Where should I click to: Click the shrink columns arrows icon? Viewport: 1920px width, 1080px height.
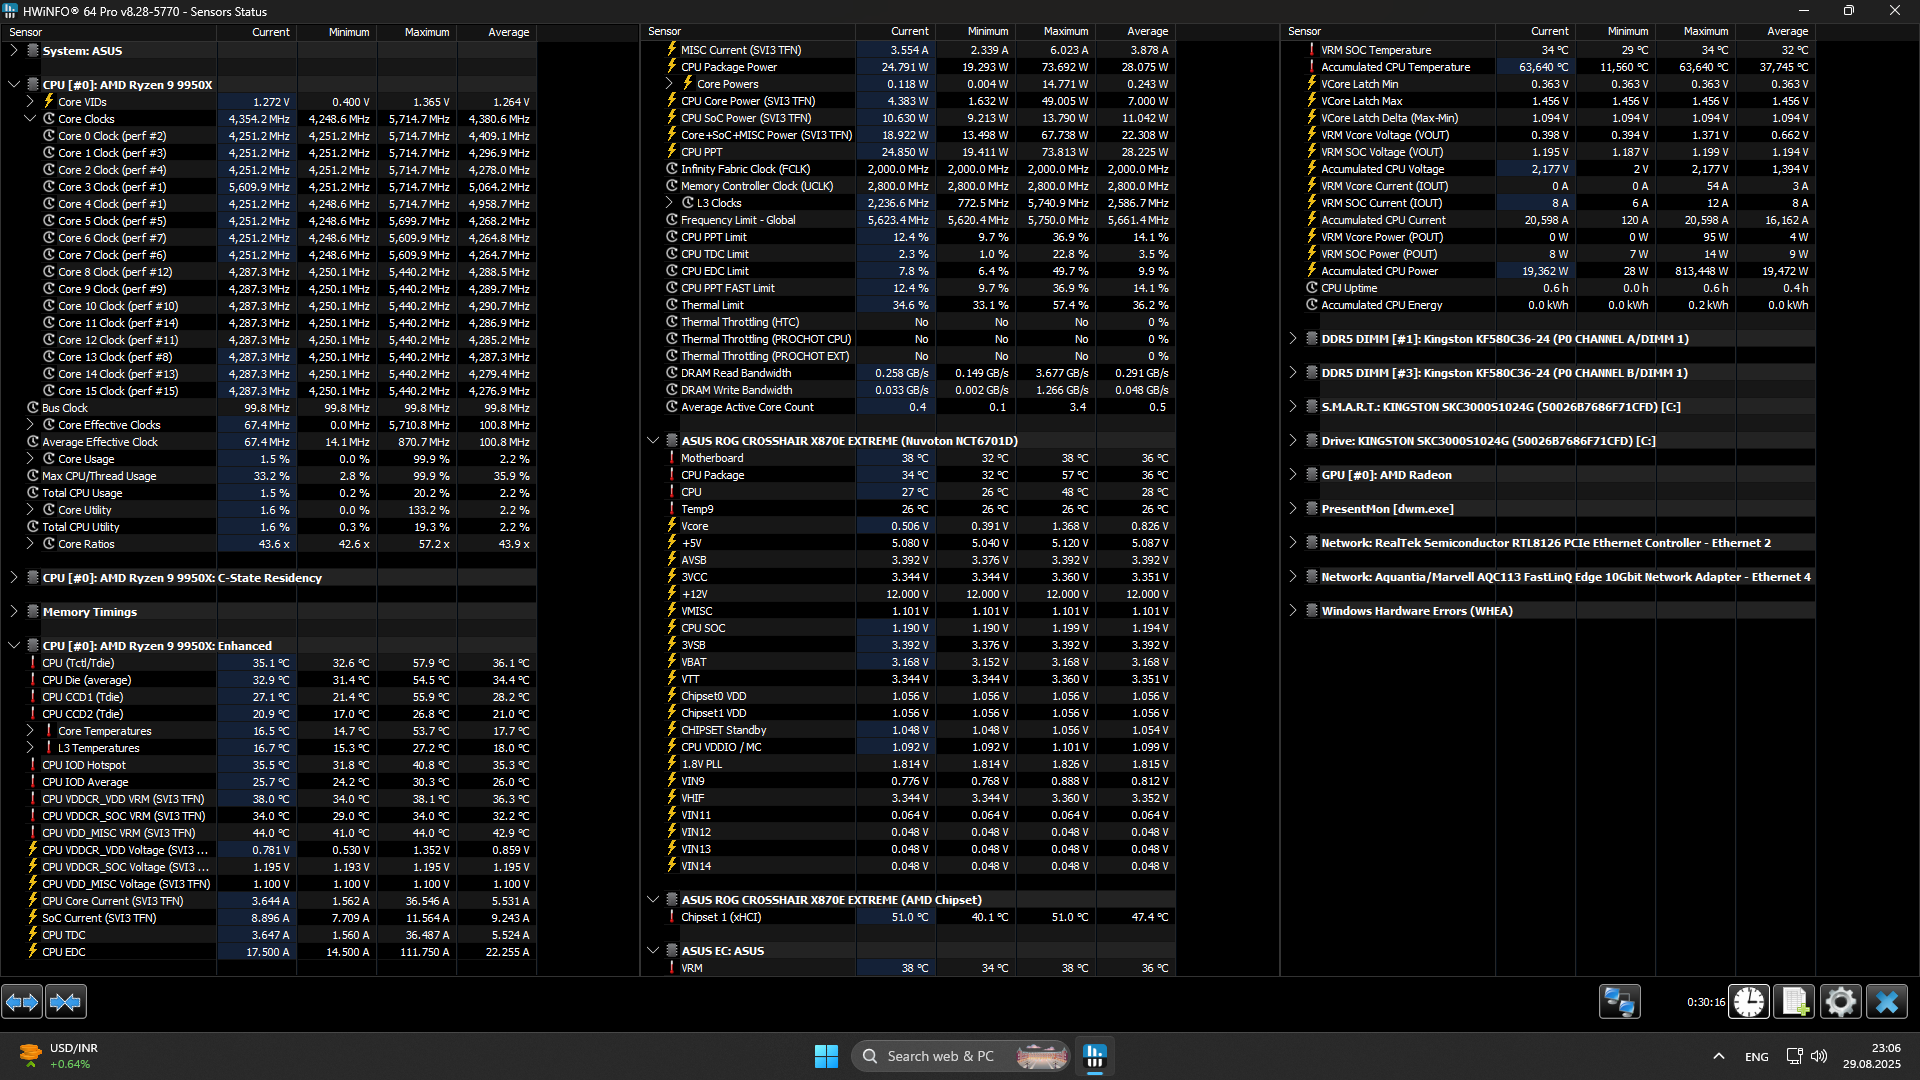point(66,1001)
